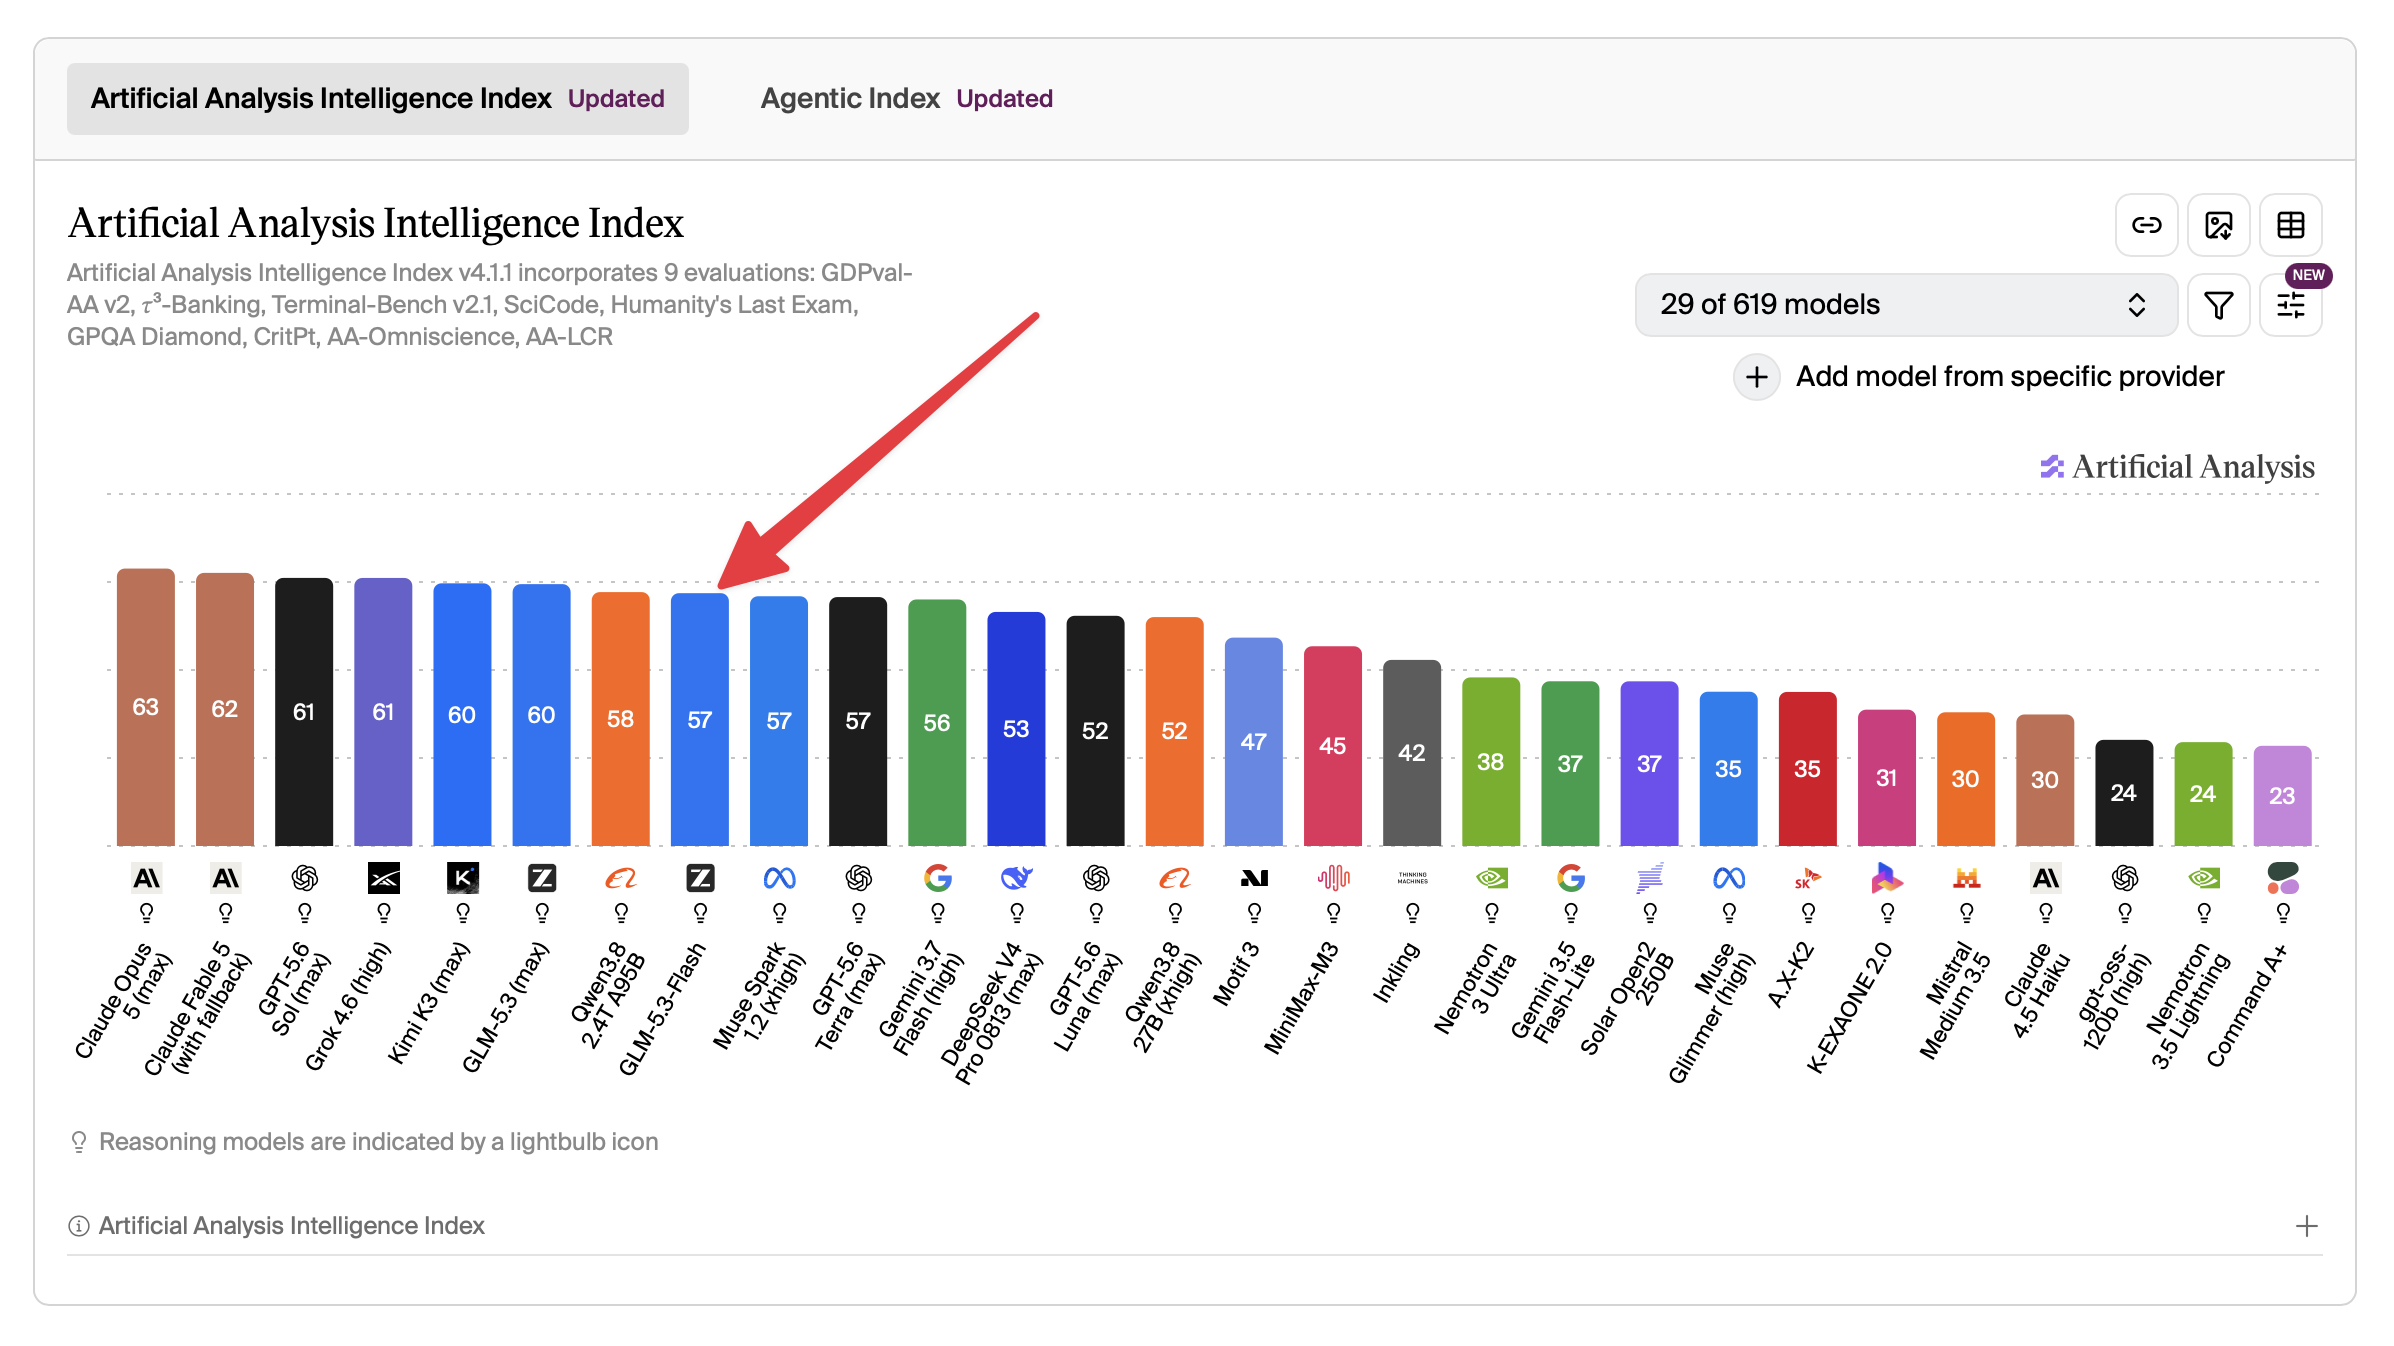Click the Z logo for GLM-5.3-Flash

700,878
